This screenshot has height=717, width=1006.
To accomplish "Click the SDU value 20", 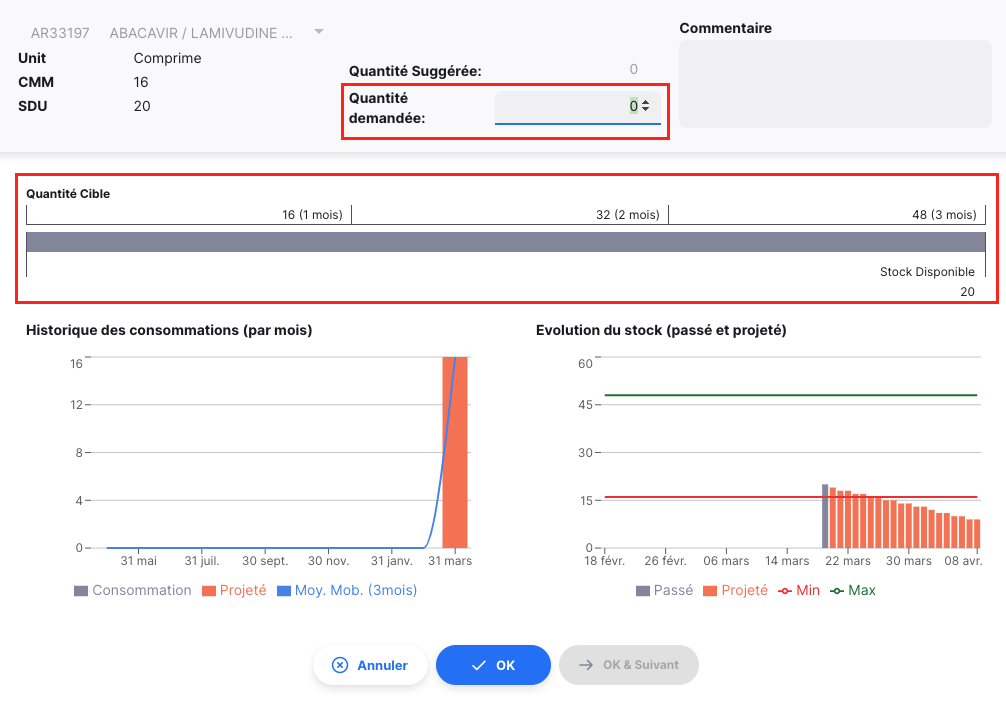I will point(142,106).
